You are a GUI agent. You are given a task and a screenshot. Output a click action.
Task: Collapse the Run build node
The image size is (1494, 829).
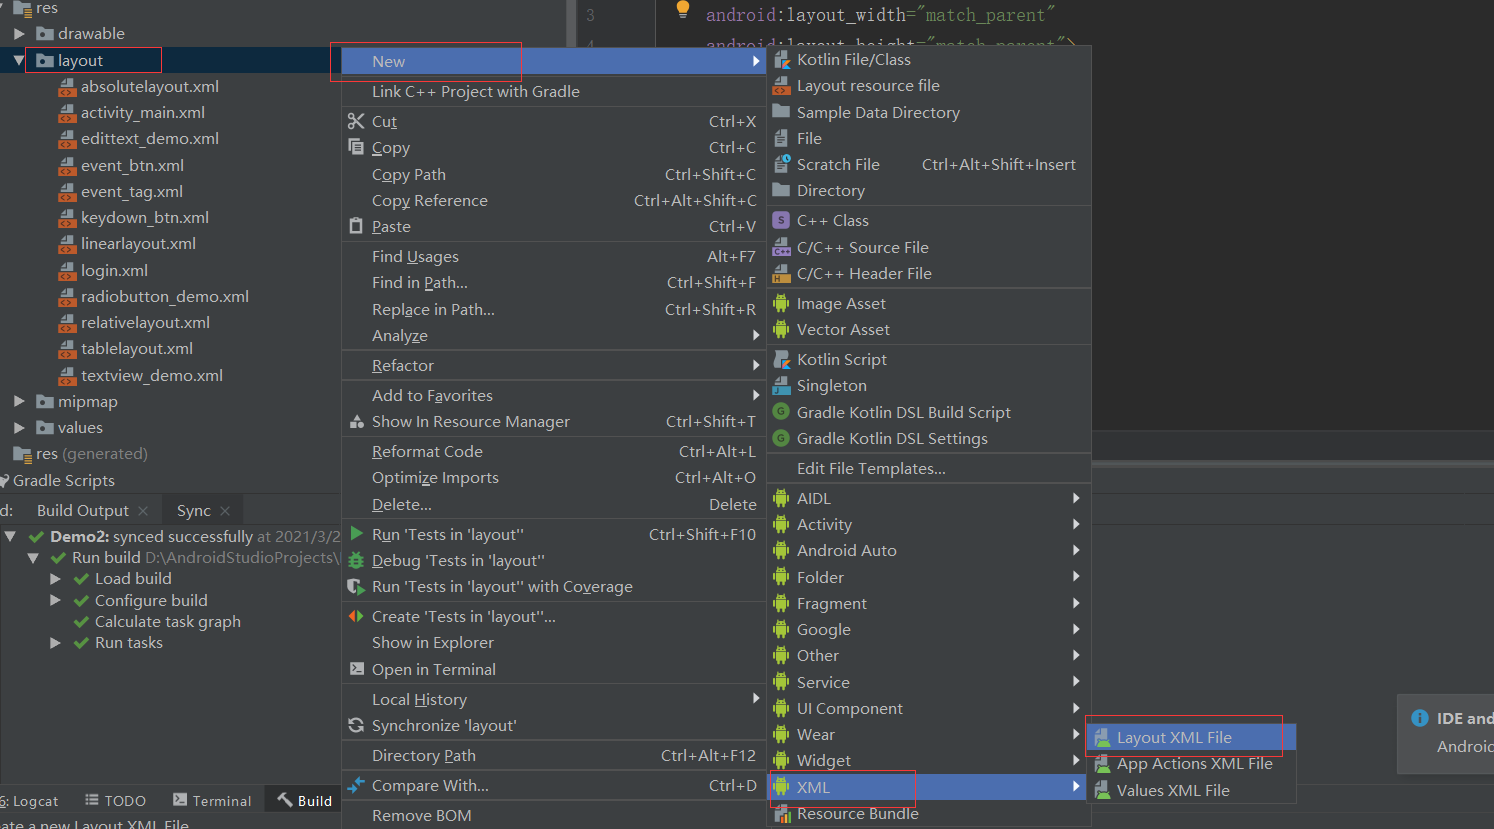[33, 558]
